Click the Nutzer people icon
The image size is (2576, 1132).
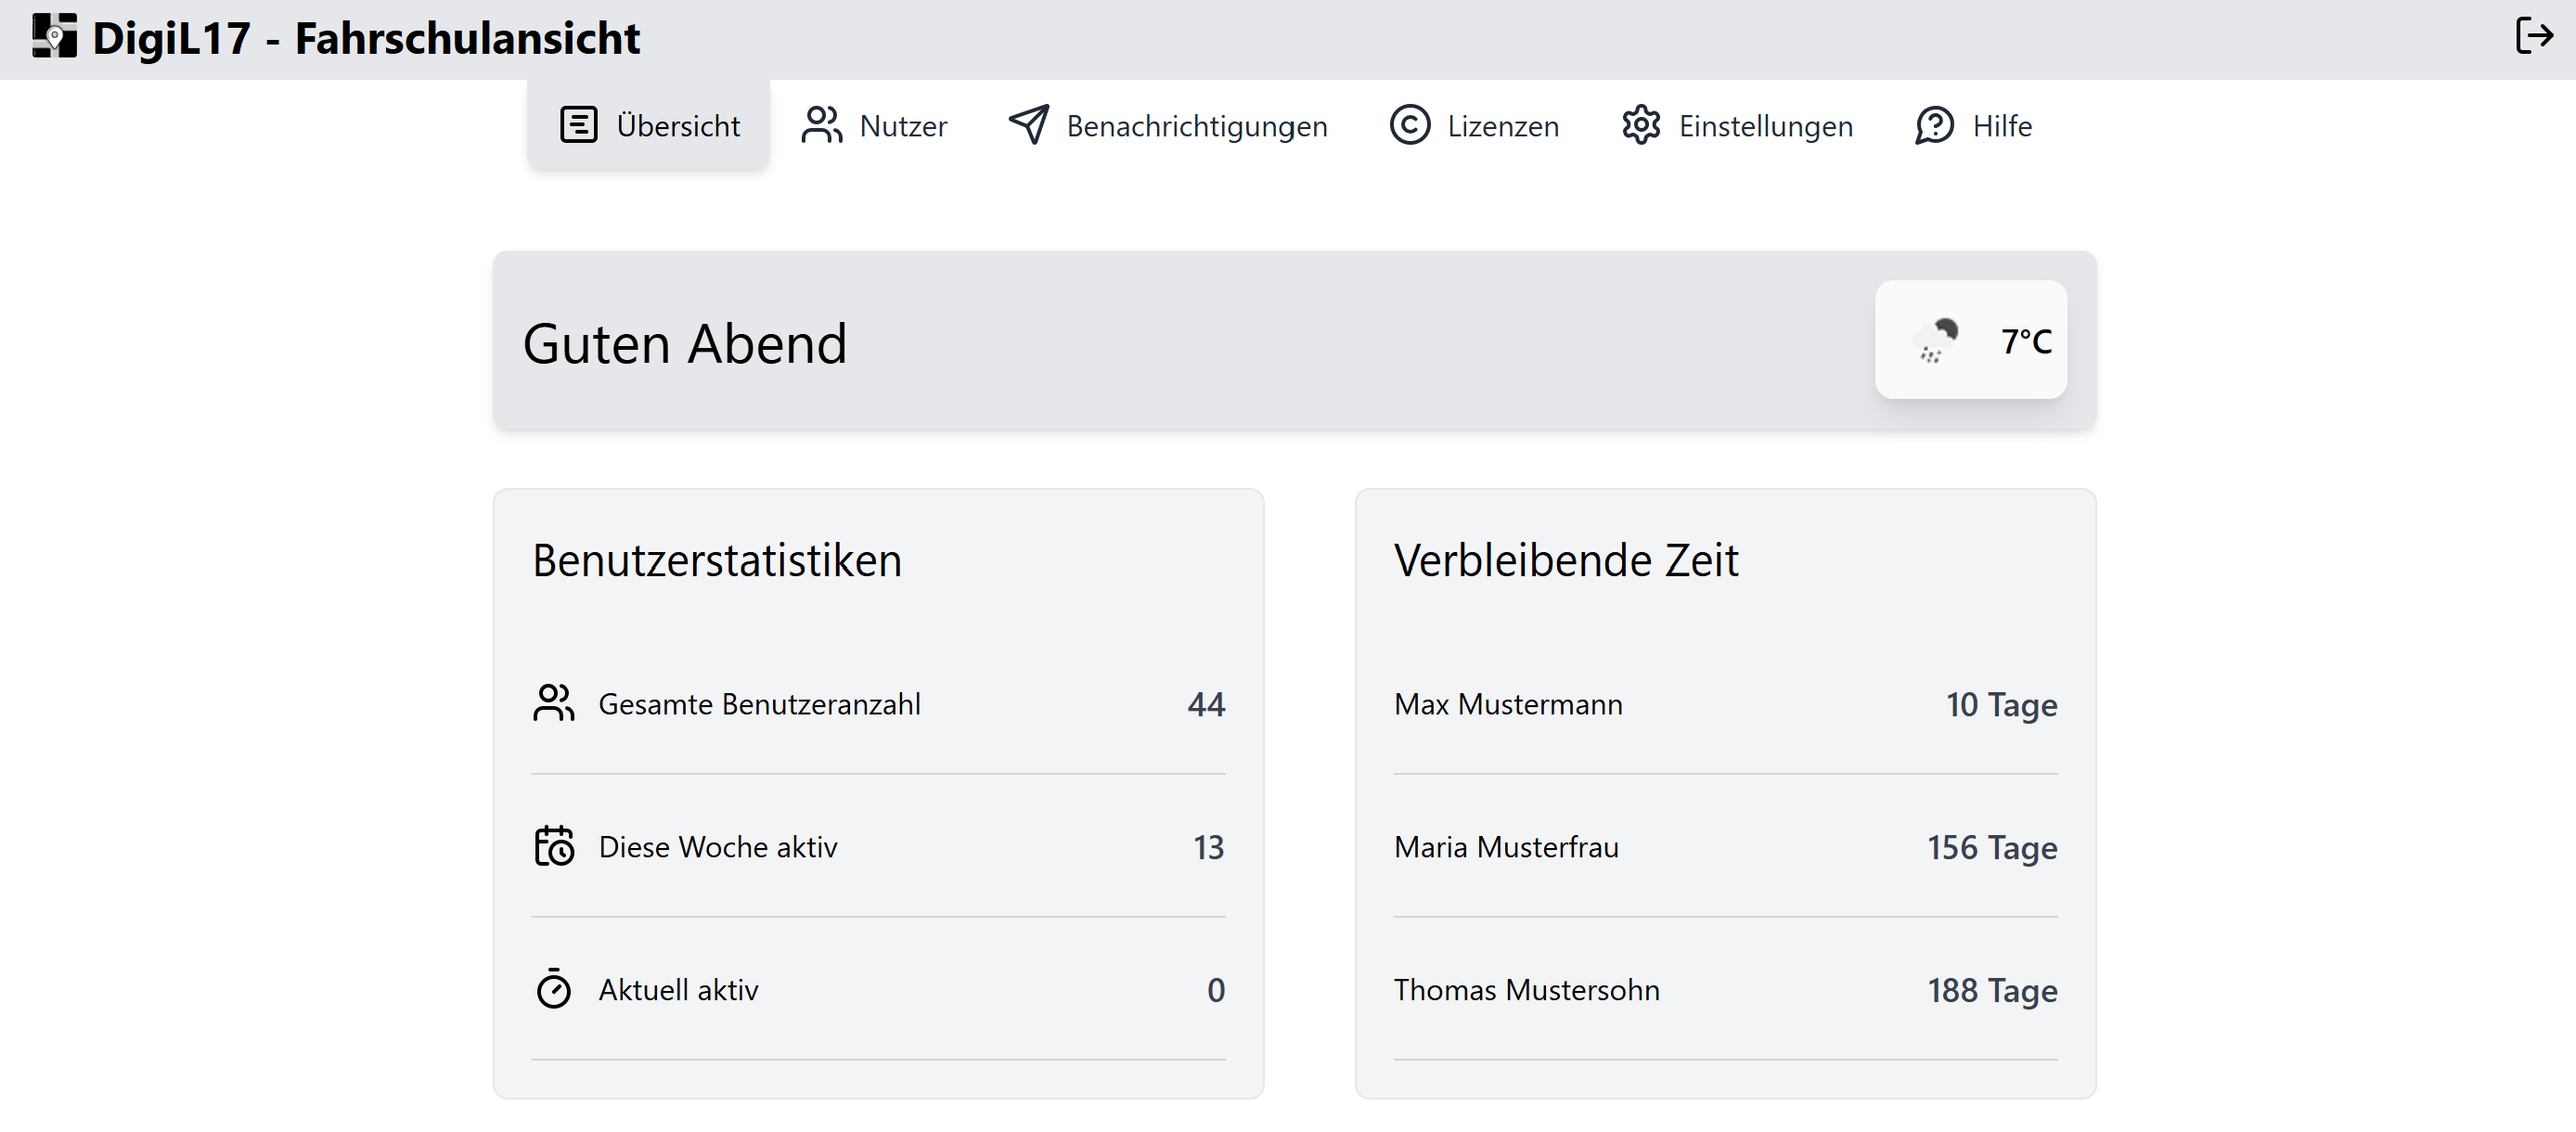(x=821, y=126)
